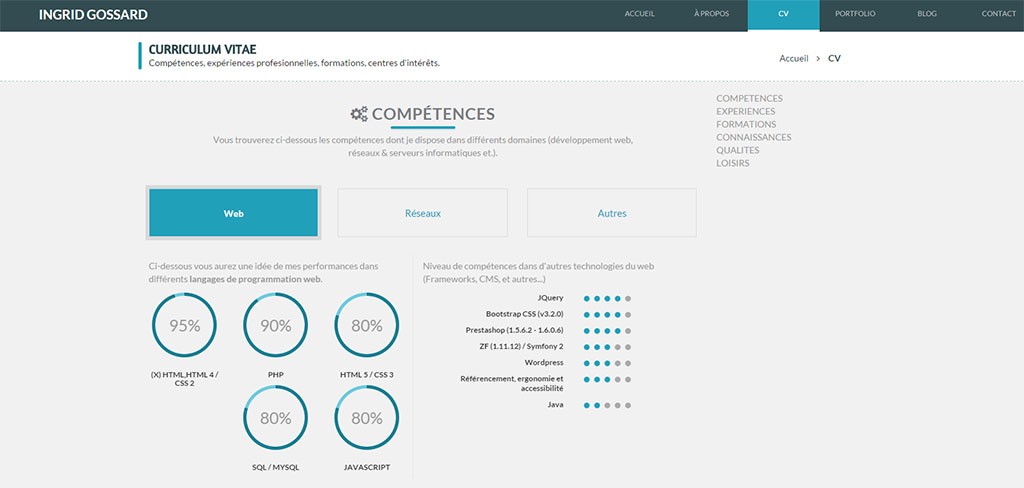Click the "ZF (1.11.12) / Symfony 2" label
The height and width of the screenshot is (488, 1024).
click(x=521, y=347)
